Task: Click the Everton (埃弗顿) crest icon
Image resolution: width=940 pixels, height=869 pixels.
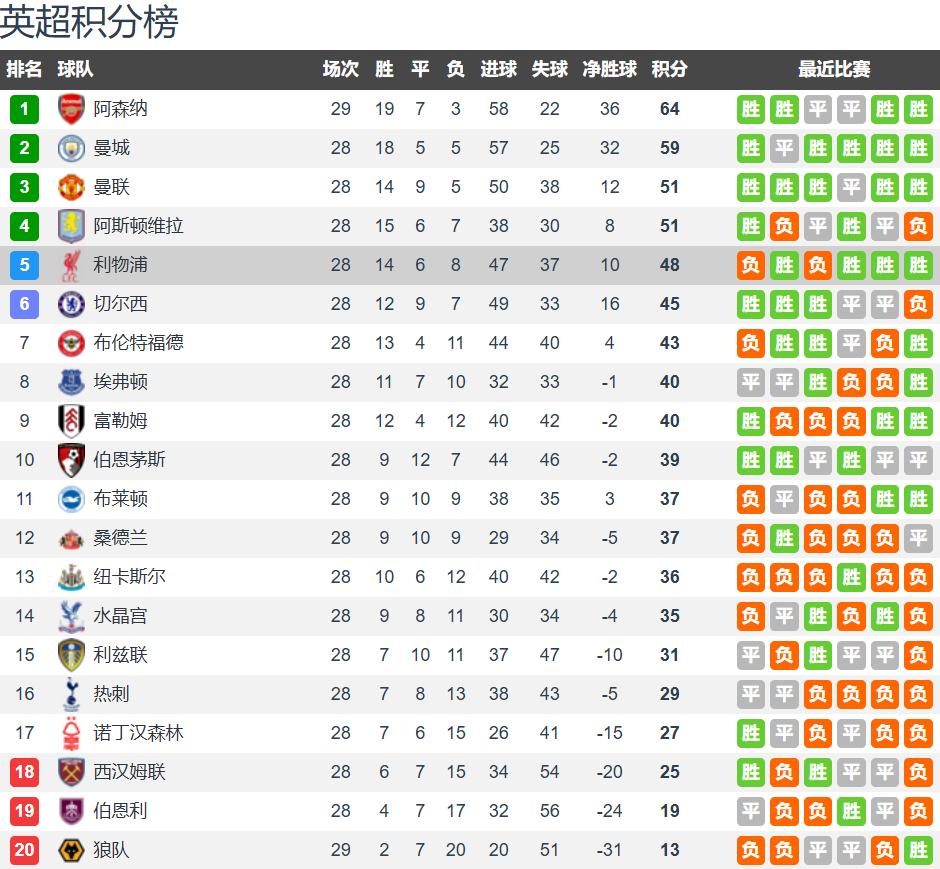Action: click(71, 382)
